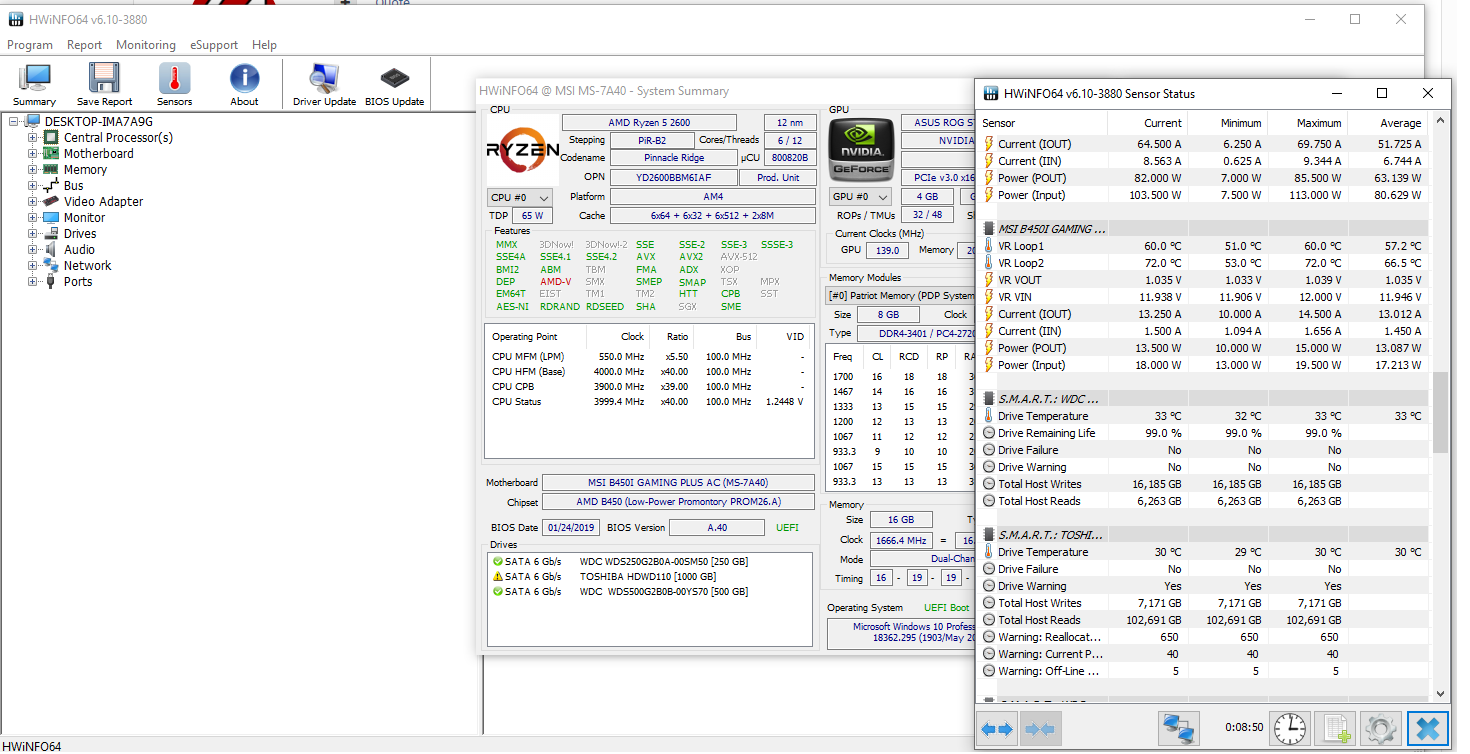The image size is (1470, 754).
Task: Click the BIOS Date field 01/24/2019
Action: [572, 527]
